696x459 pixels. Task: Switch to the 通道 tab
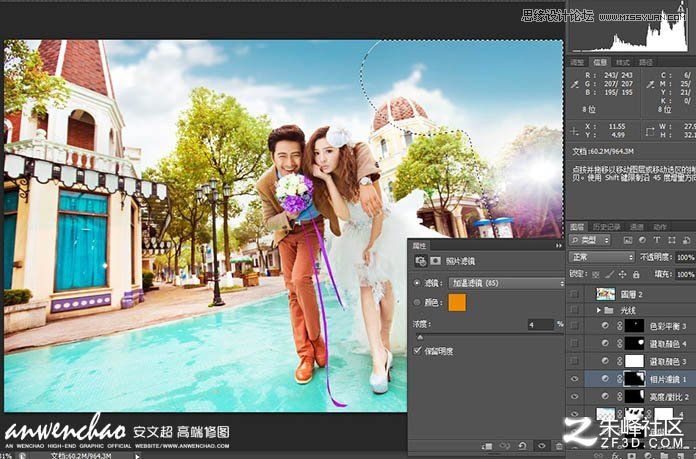[637, 227]
